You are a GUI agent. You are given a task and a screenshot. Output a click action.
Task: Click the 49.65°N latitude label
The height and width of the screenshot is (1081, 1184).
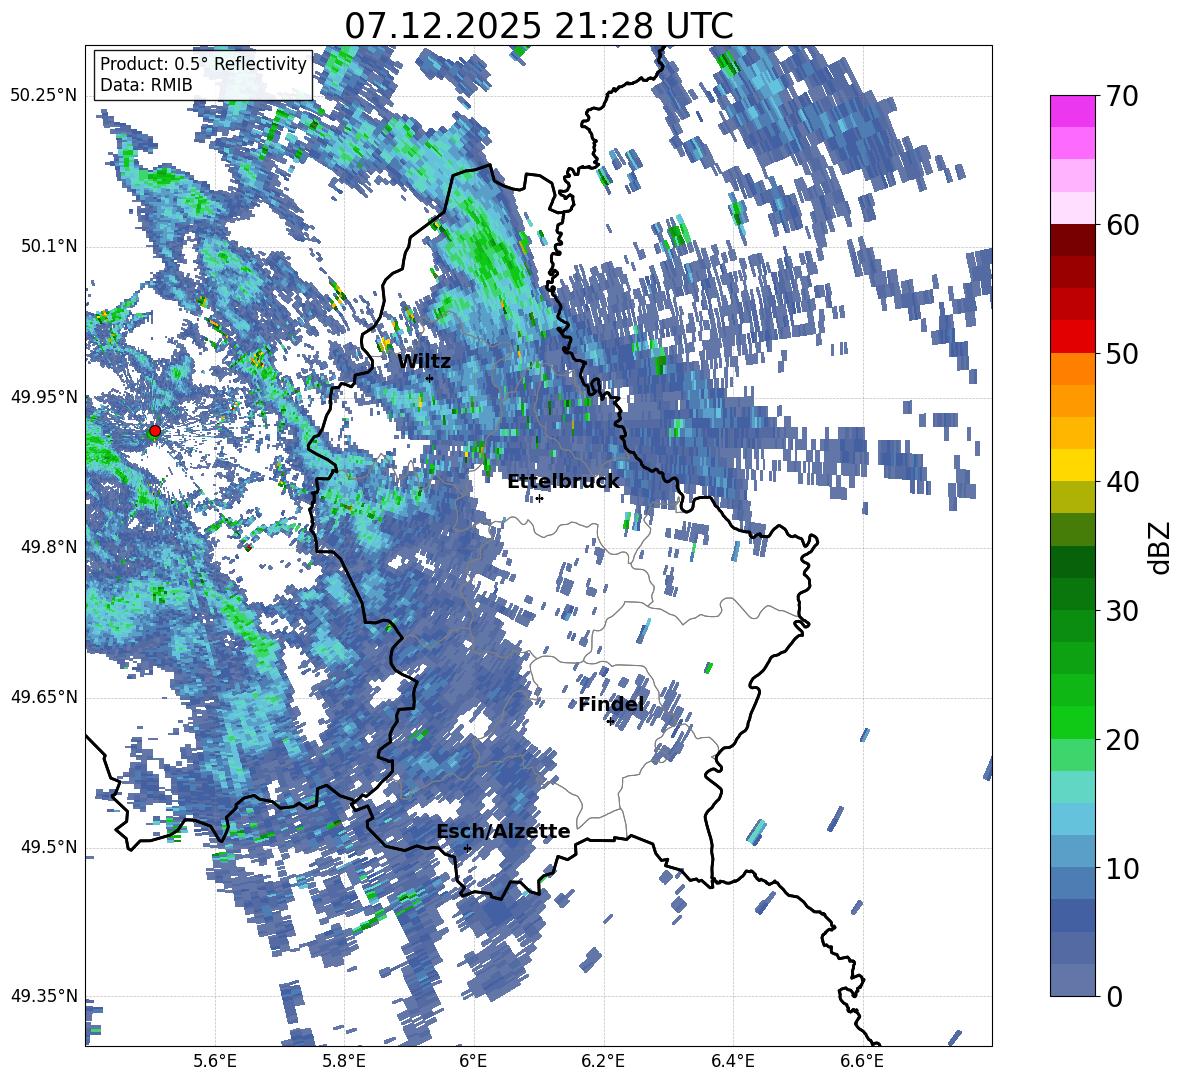click(x=44, y=697)
